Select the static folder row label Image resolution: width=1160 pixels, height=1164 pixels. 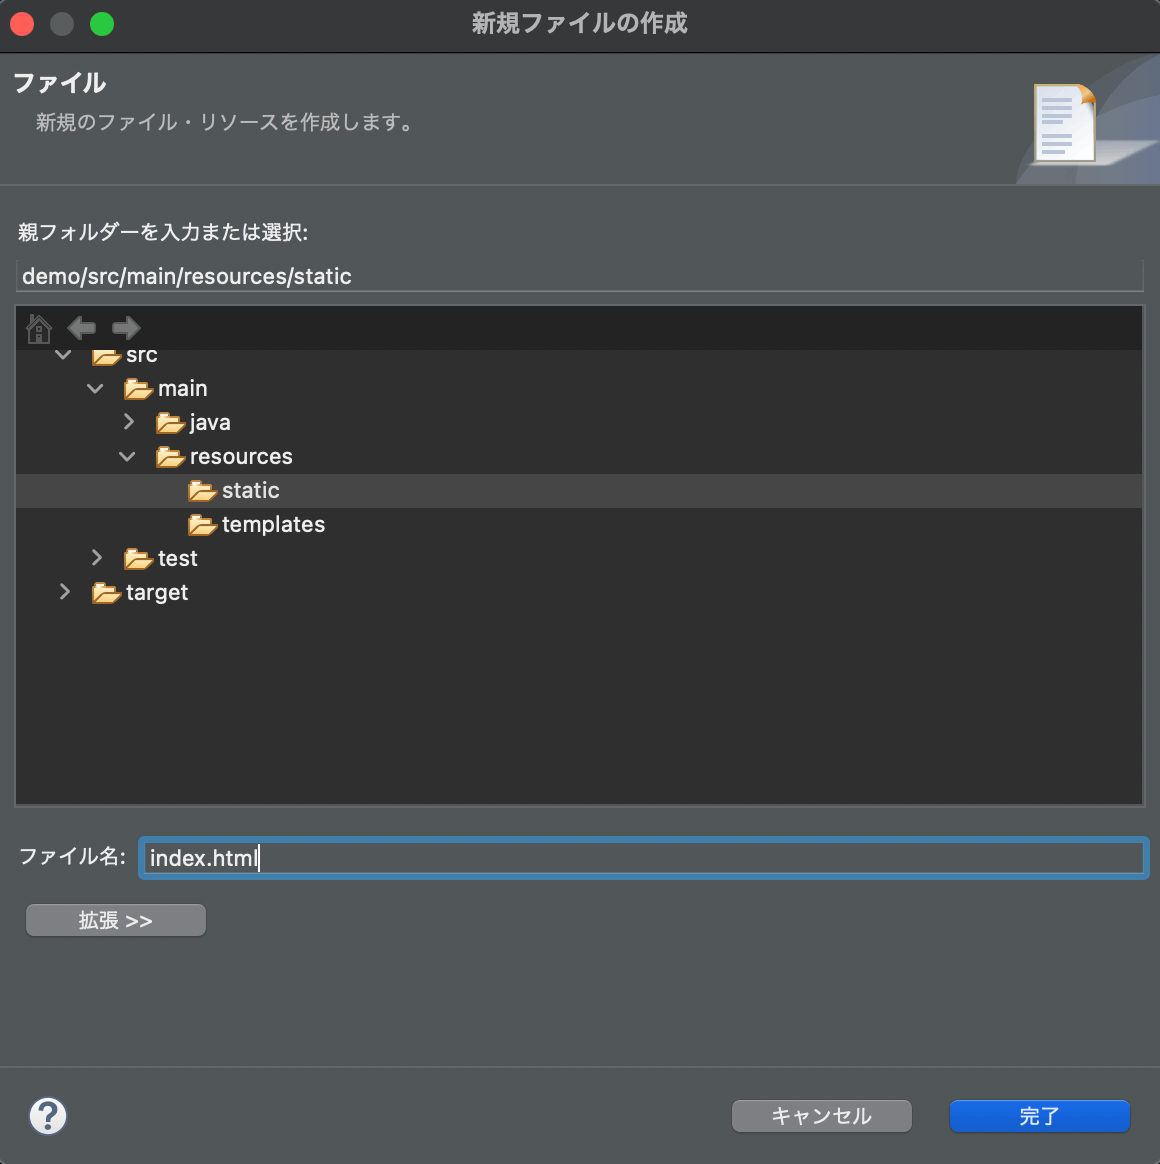click(x=251, y=491)
